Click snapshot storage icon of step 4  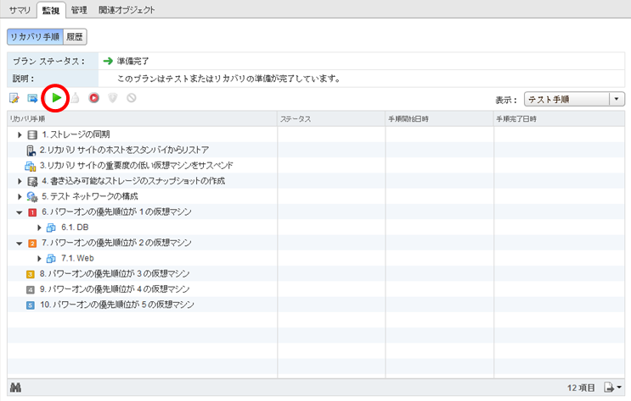(x=32, y=181)
